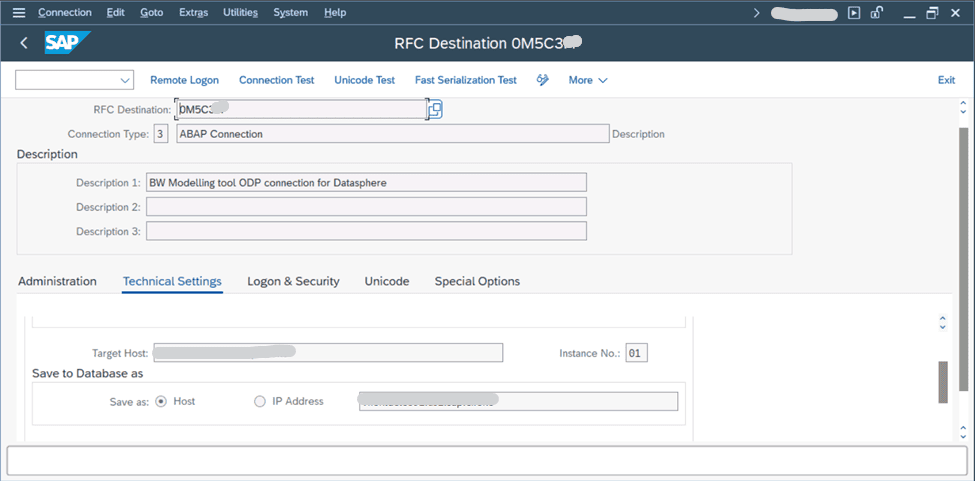
Task: Open the command field dropdown arrow
Action: click(x=125, y=80)
